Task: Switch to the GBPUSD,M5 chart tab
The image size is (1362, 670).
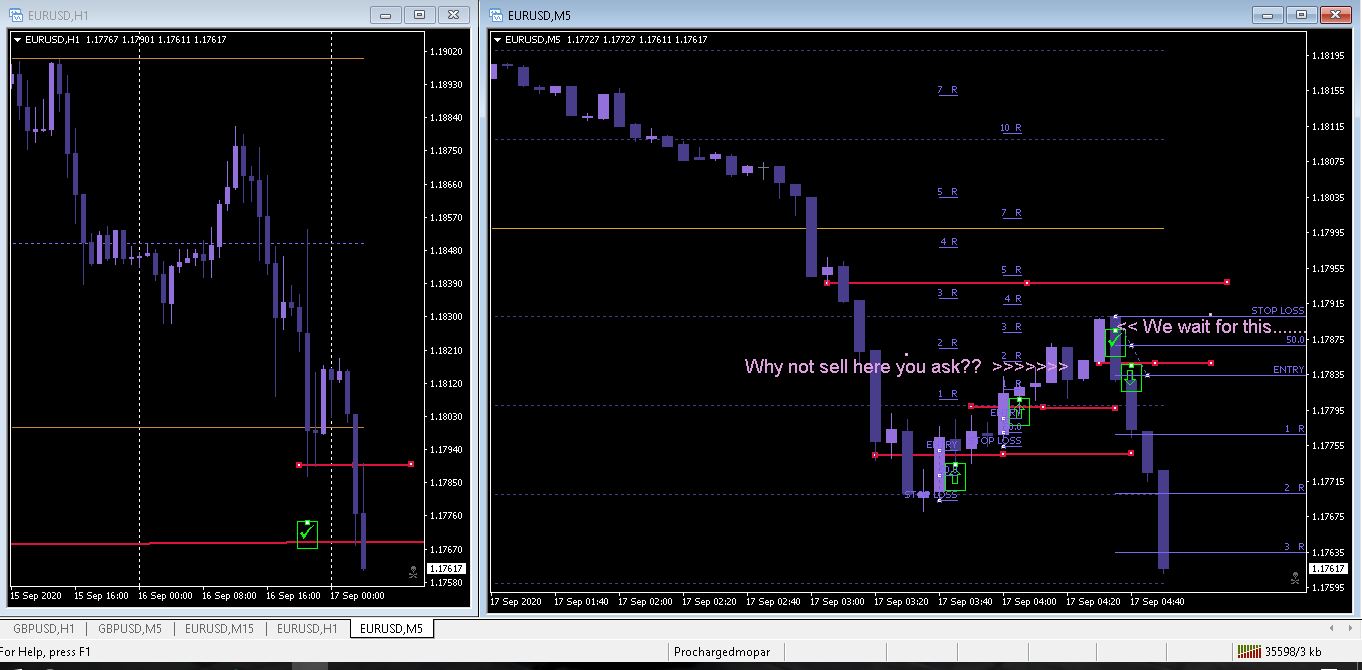Action: (x=129, y=629)
